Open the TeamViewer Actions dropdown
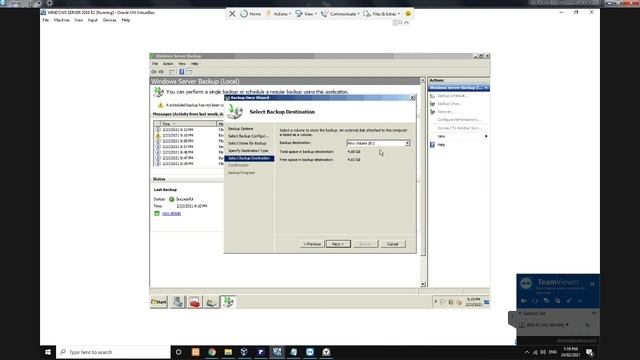 pos(278,13)
